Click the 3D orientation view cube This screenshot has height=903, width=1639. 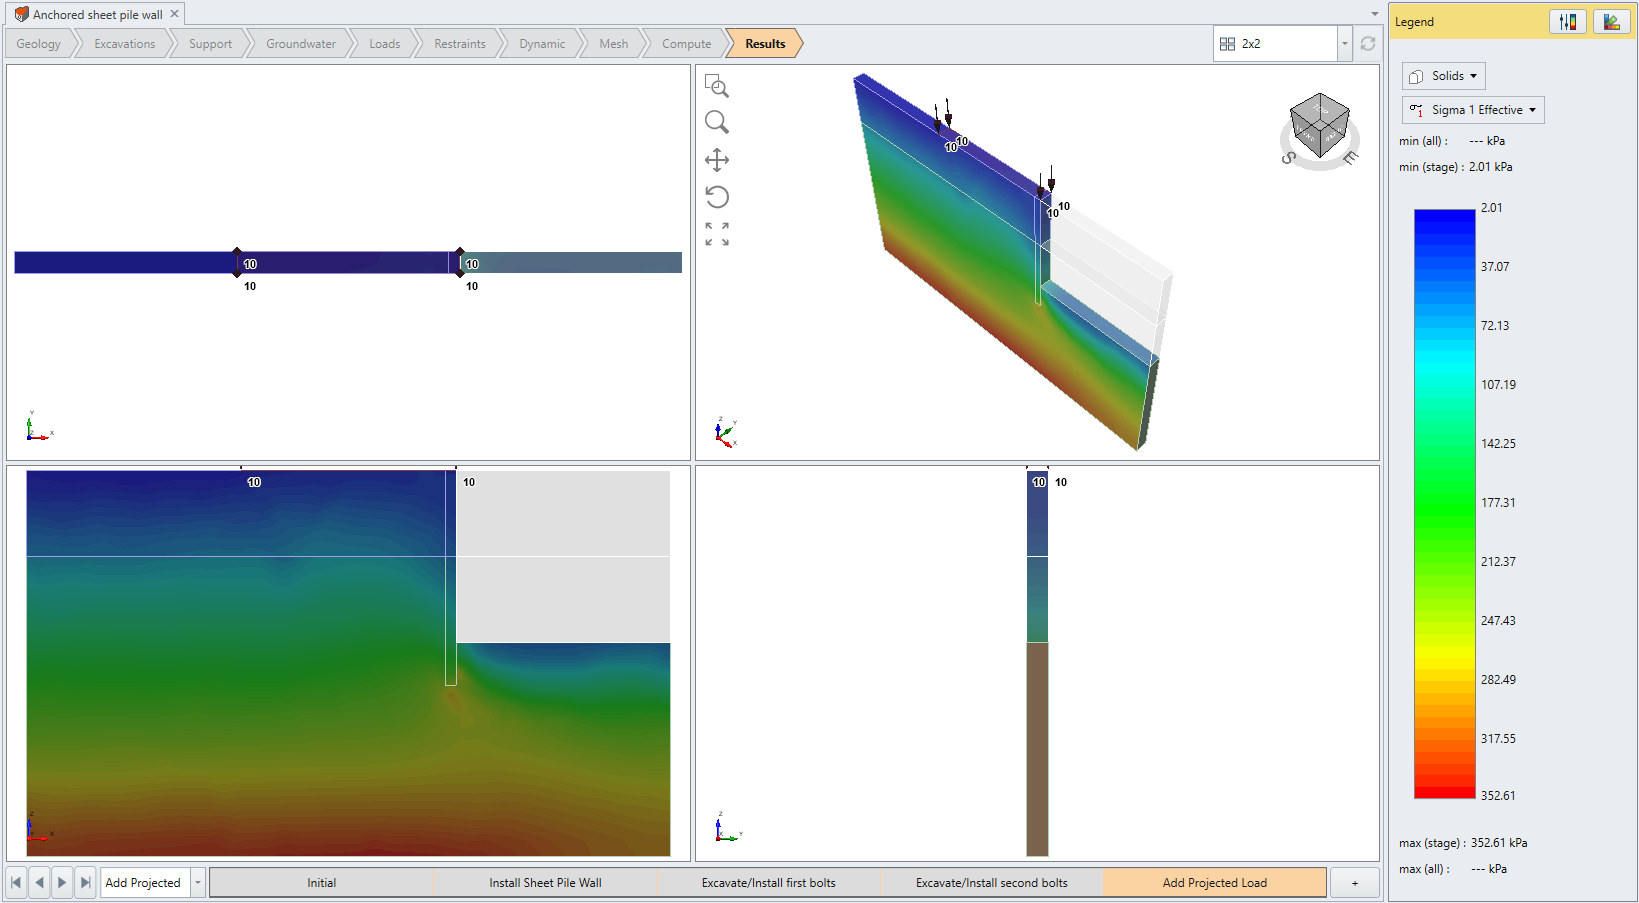point(1320,127)
